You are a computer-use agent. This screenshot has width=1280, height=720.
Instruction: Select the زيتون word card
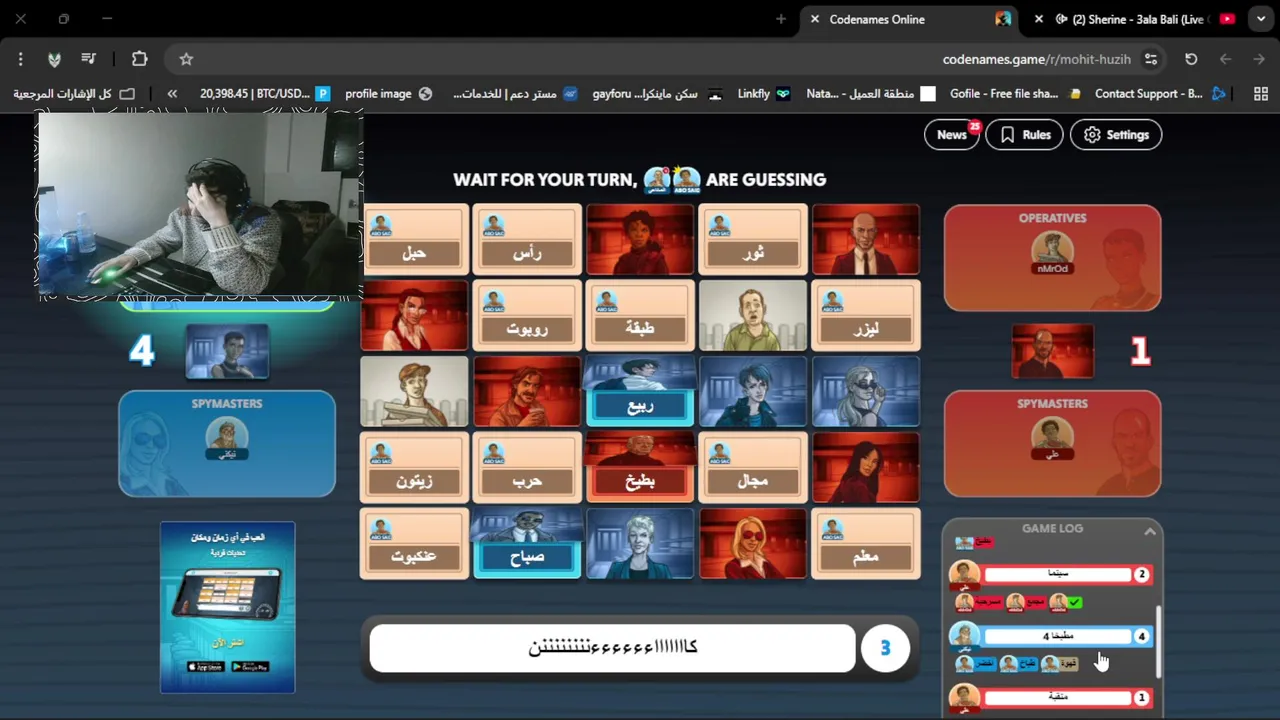pos(414,468)
